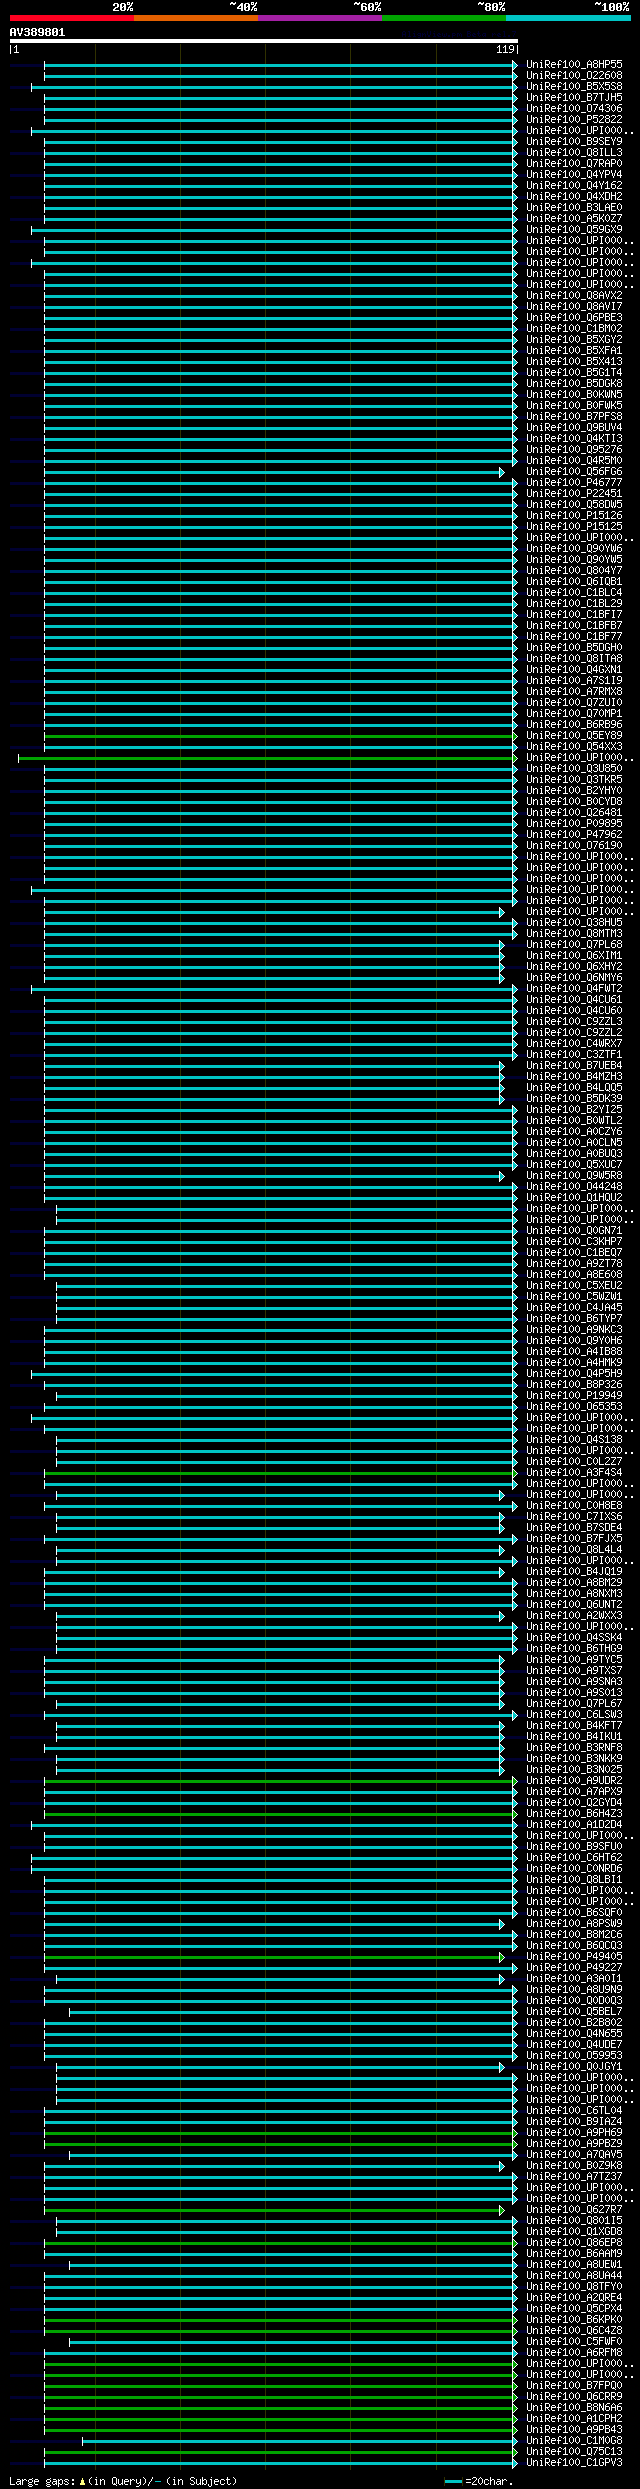The image size is (640, 2489).
Task: Select the UniRef100_Q8L4L4 label
Action: pyautogui.click(x=574, y=1549)
